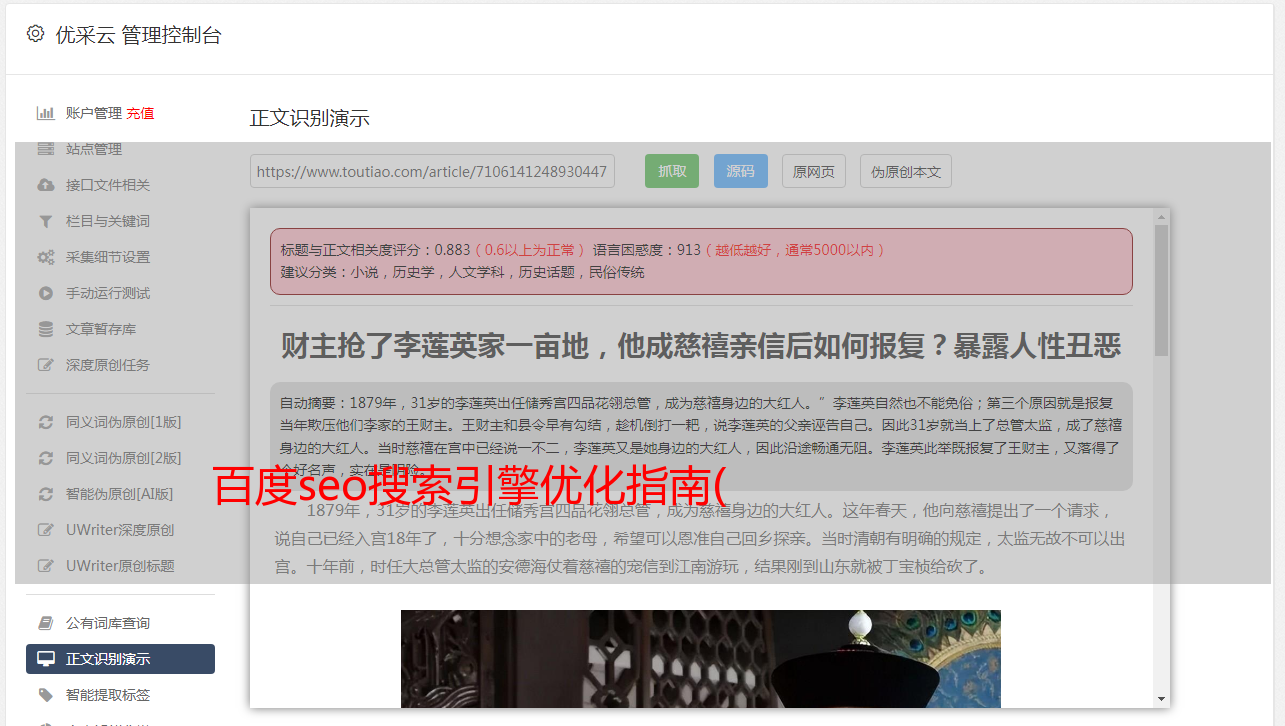
Task: Click the 手动运行测试 play icon
Action: tap(45, 293)
